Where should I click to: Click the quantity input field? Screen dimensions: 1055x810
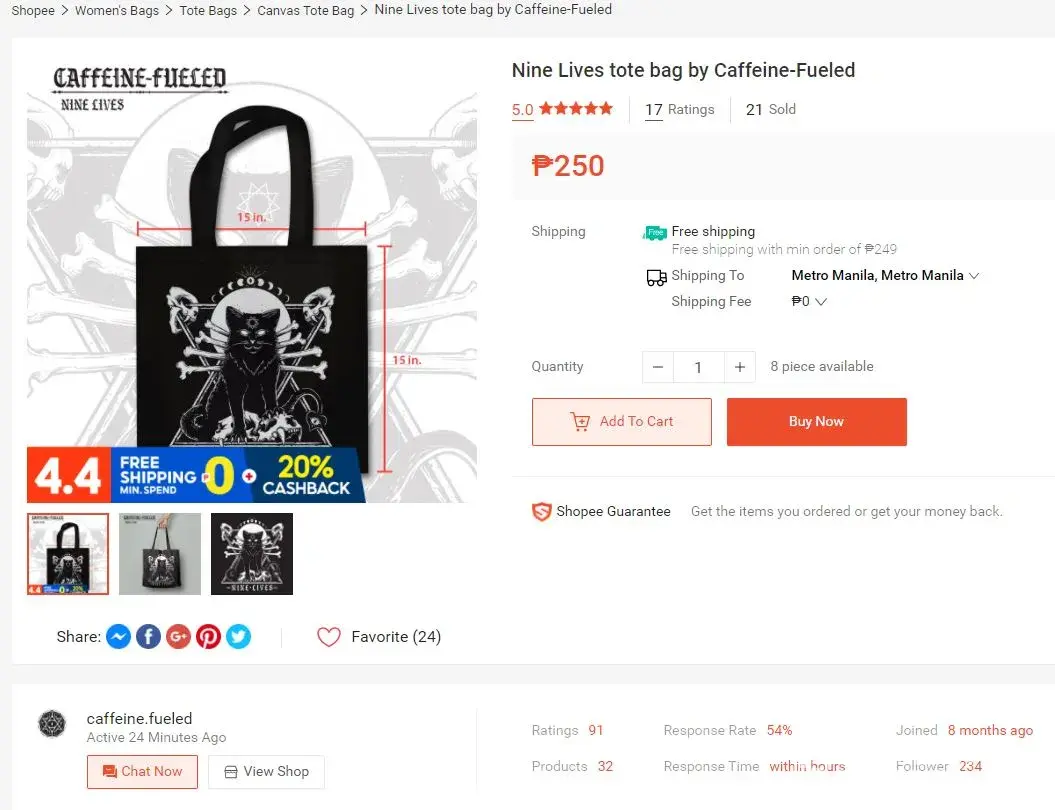pyautogui.click(x=698, y=367)
